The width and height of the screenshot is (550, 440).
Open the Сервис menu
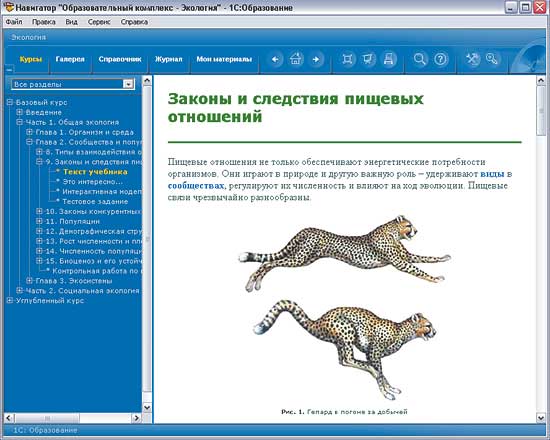[x=99, y=22]
